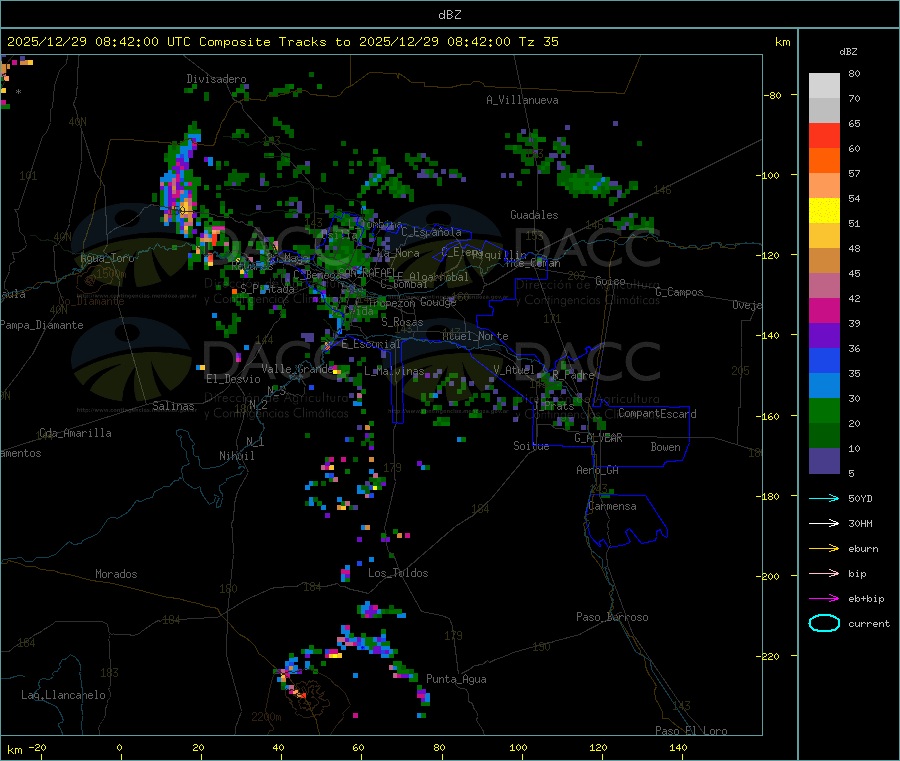
Task: Click the R_Padre place label
Action: coord(573,375)
